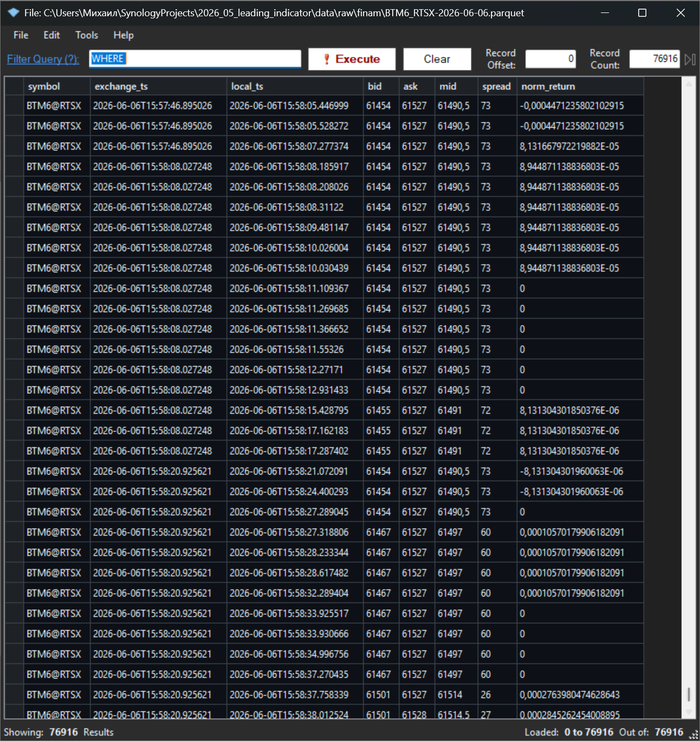700x741 pixels.
Task: Select row header for row 15:58:05.446999
Action: (x=14, y=106)
